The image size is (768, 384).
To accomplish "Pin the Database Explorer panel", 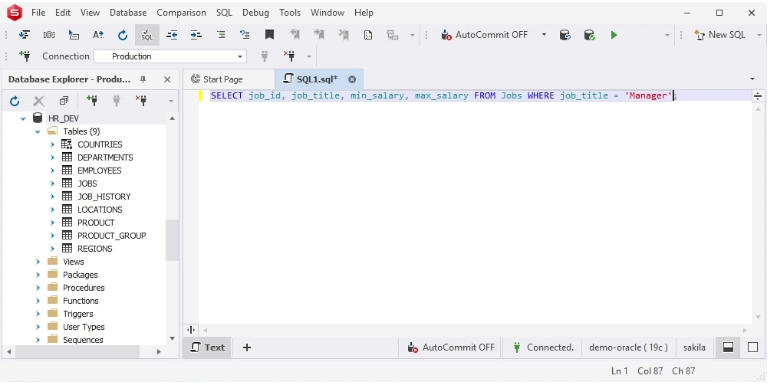I will (143, 79).
